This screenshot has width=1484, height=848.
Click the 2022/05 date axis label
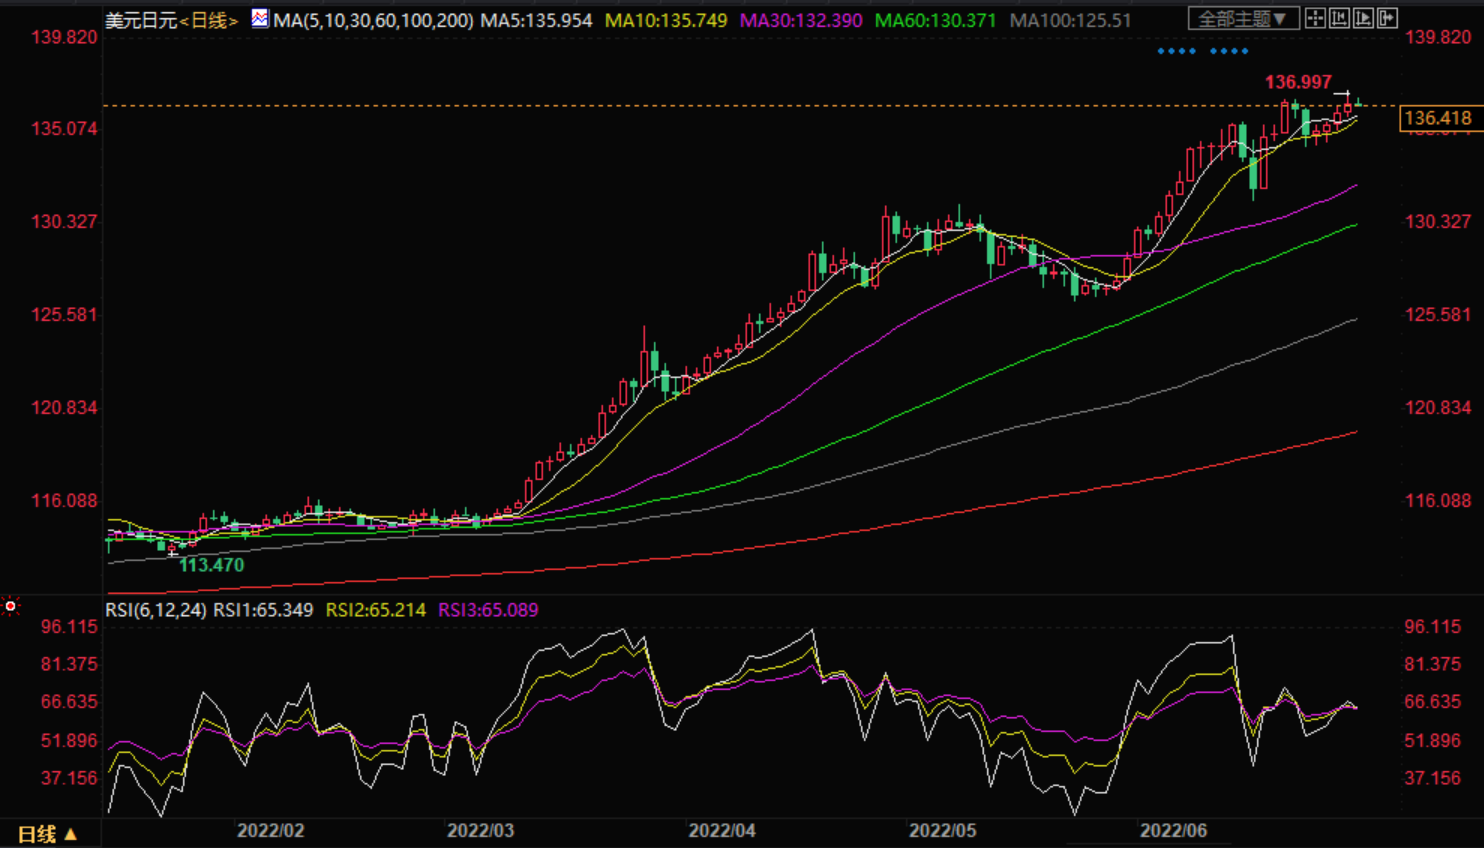[942, 831]
